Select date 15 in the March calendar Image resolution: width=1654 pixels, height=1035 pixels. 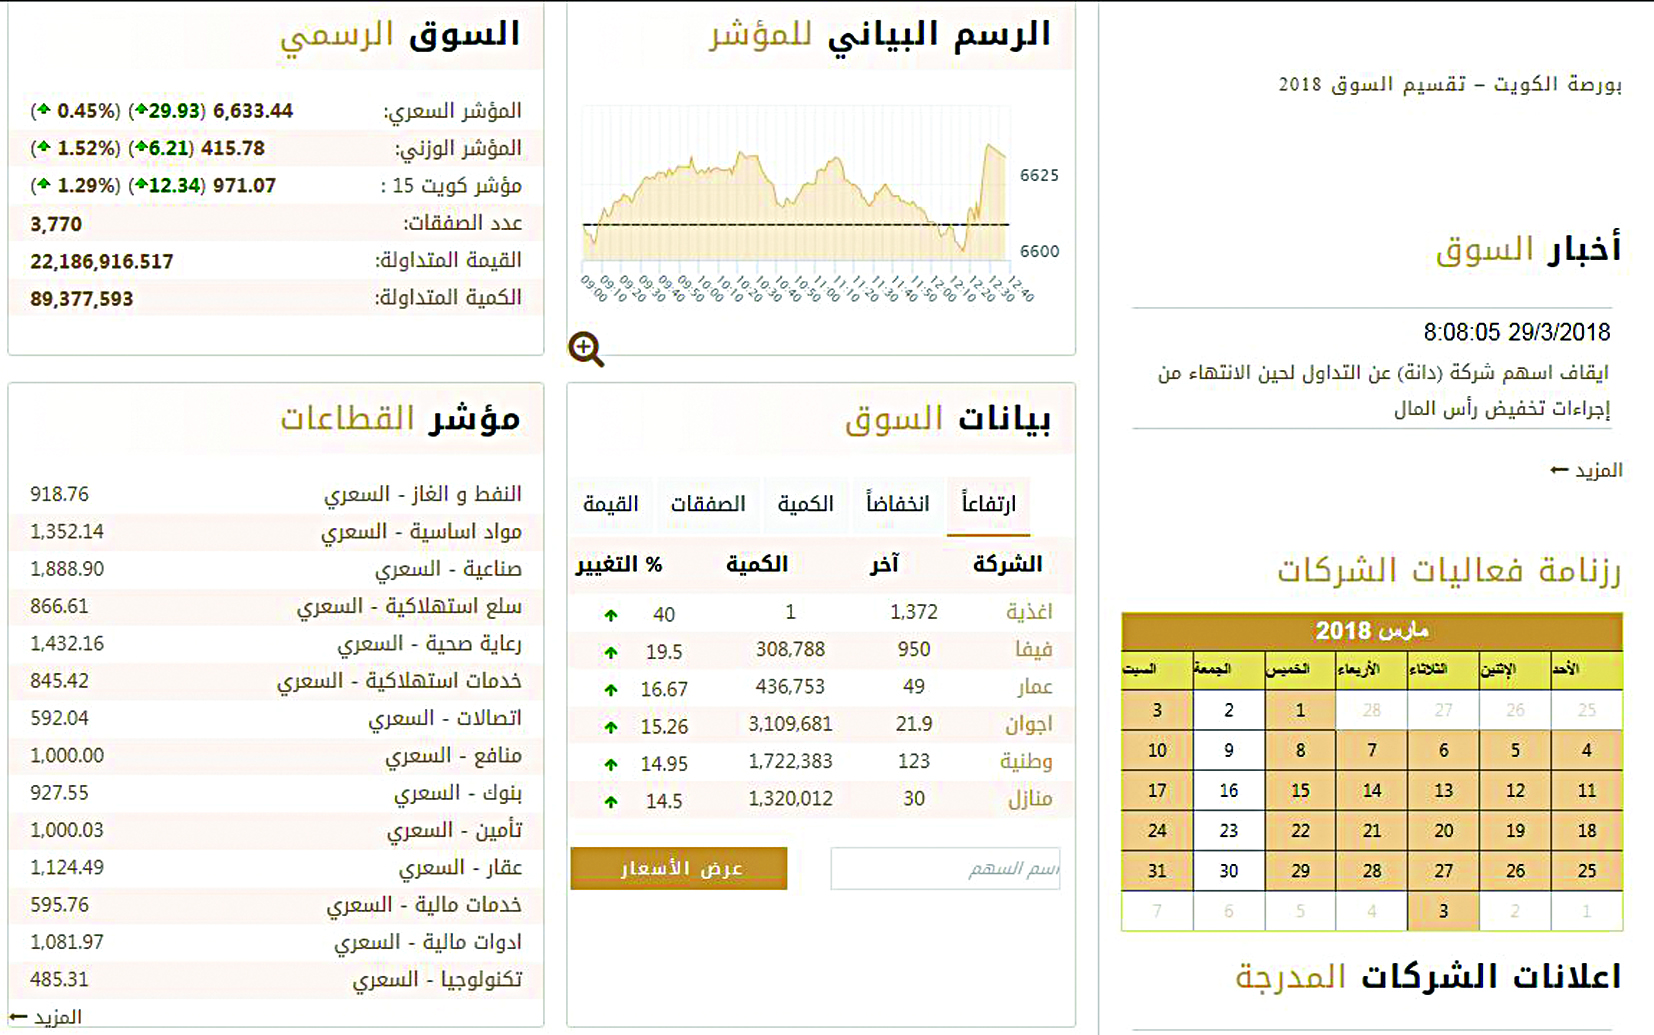pyautogui.click(x=1300, y=790)
